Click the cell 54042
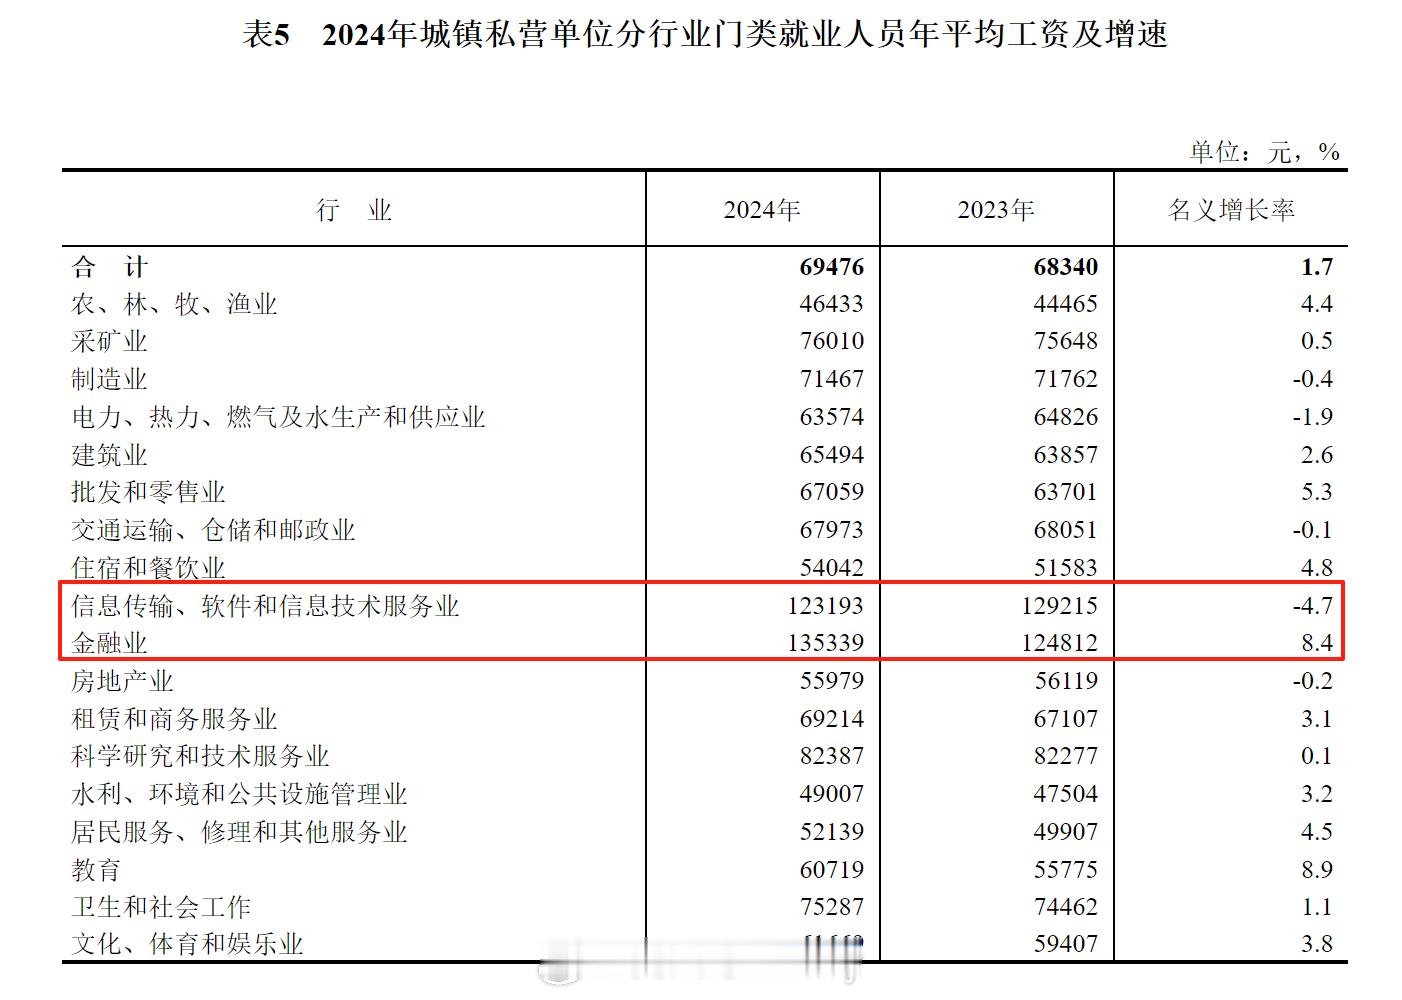 tap(832, 568)
